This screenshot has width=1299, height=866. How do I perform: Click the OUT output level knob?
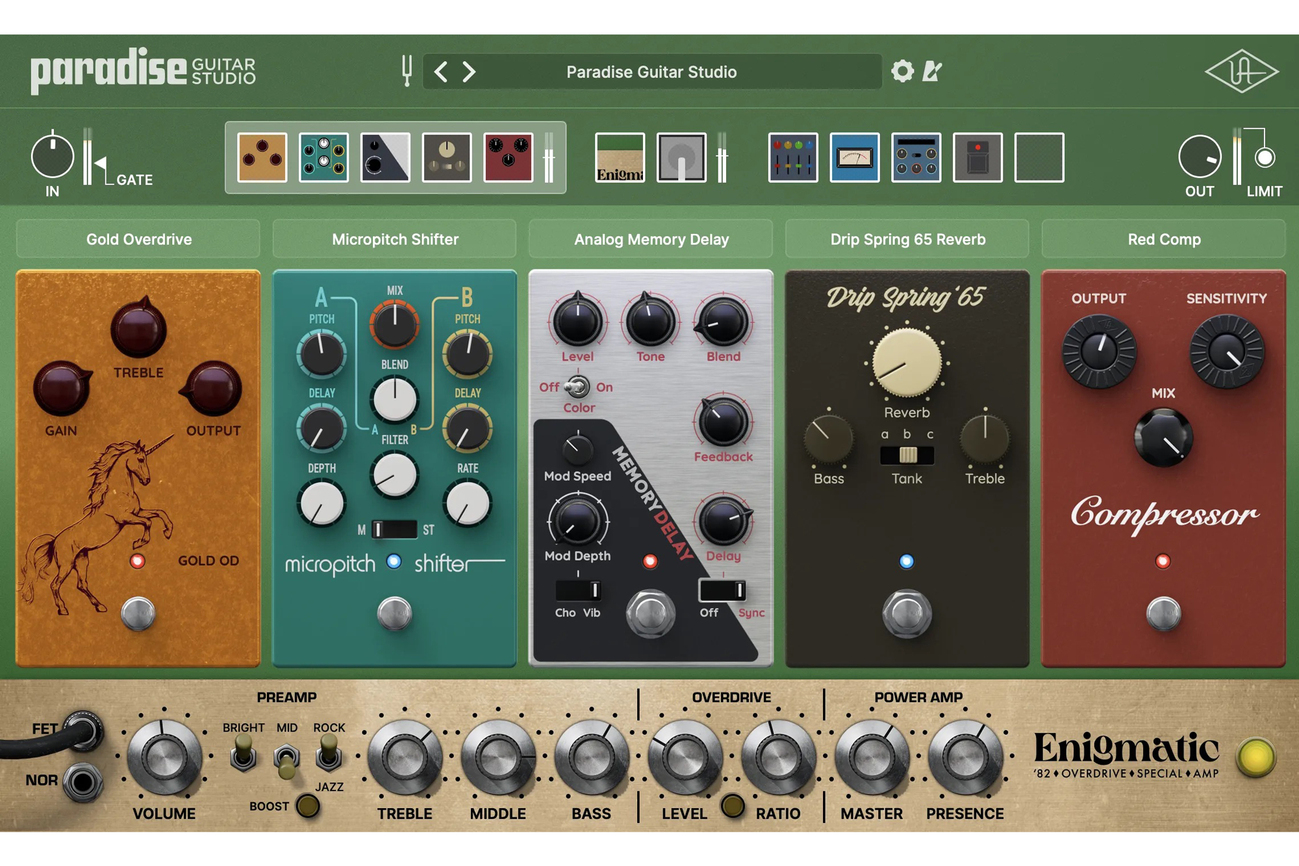(1199, 157)
